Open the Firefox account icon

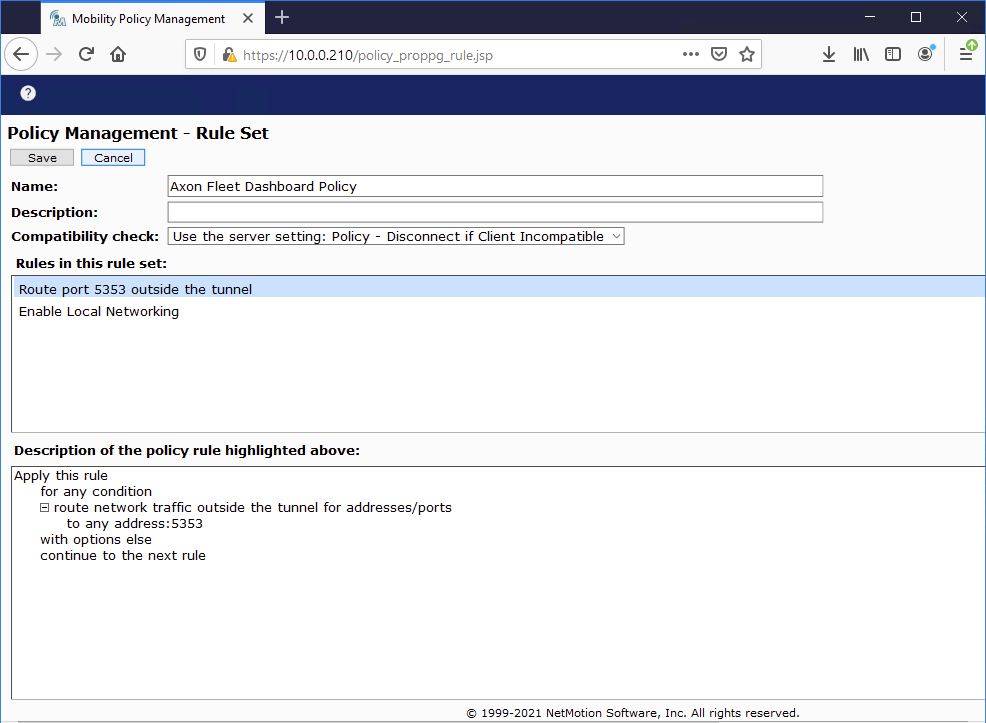[x=925, y=55]
